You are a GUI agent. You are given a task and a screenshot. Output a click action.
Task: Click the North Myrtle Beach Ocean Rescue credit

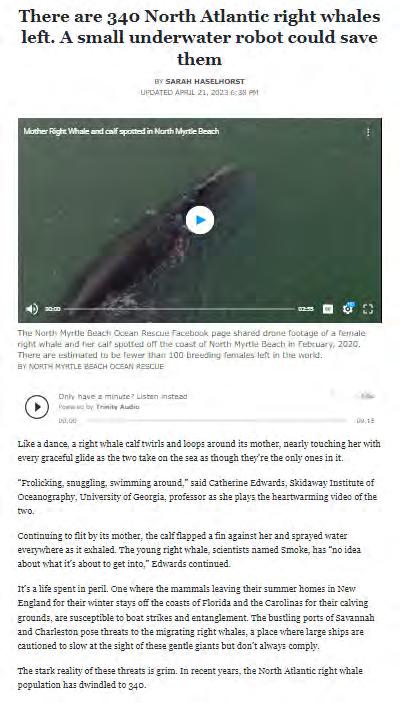pos(91,366)
